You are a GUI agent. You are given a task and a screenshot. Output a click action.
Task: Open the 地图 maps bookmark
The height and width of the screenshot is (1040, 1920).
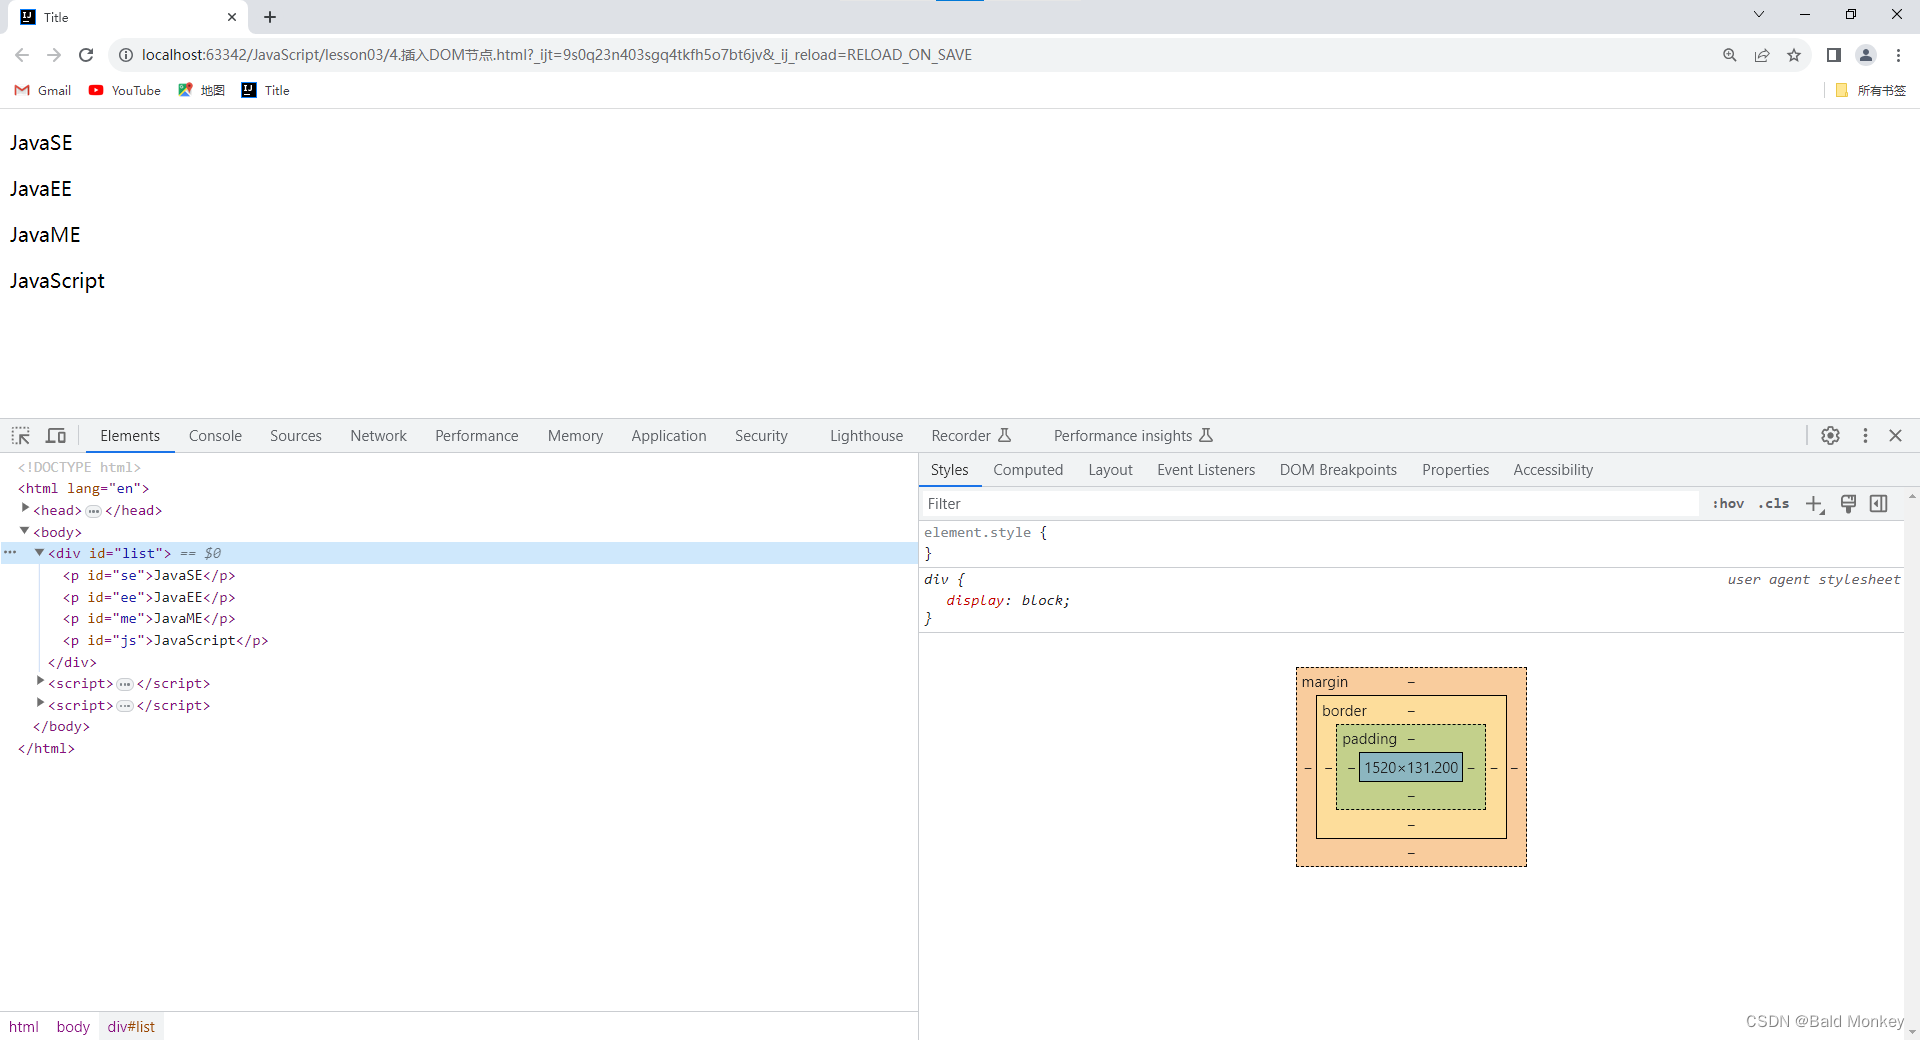click(201, 90)
